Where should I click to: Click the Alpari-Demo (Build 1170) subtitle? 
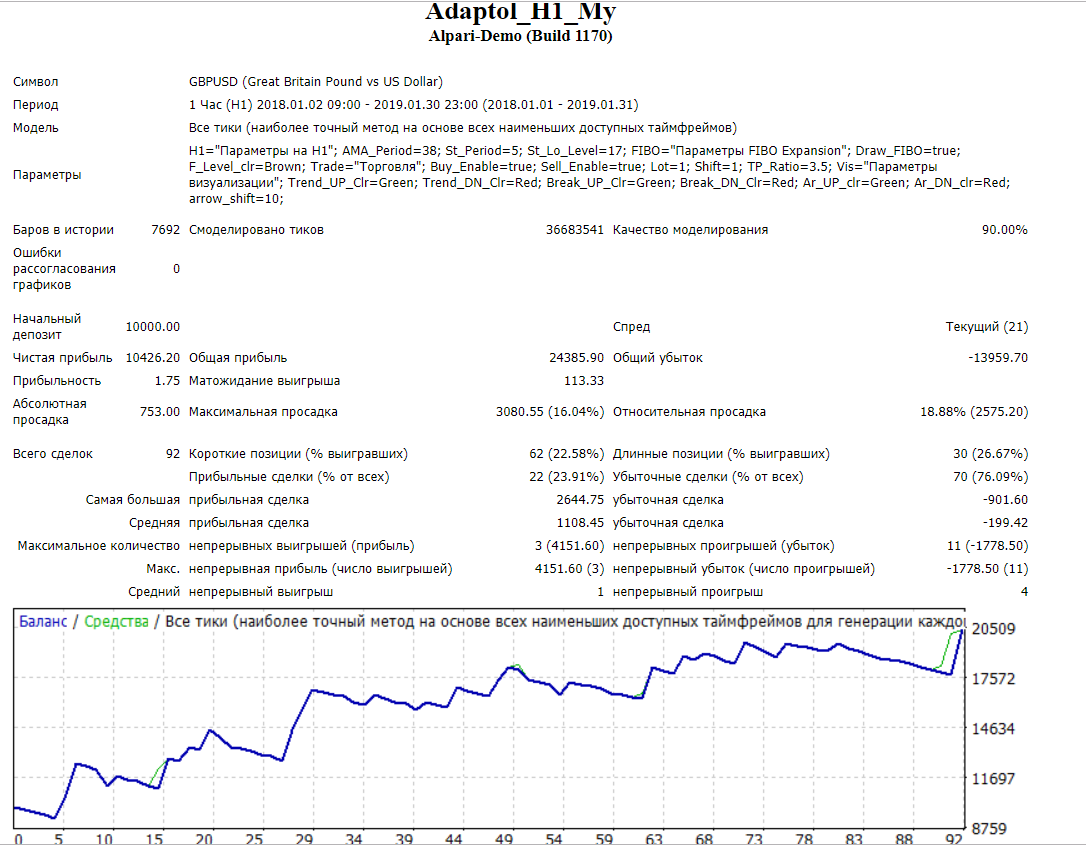point(520,36)
